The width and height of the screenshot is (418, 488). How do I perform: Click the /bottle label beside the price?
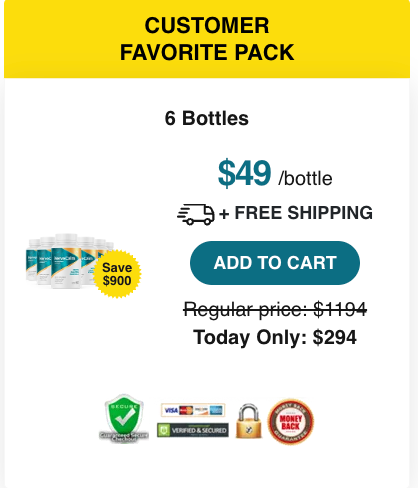(305, 179)
